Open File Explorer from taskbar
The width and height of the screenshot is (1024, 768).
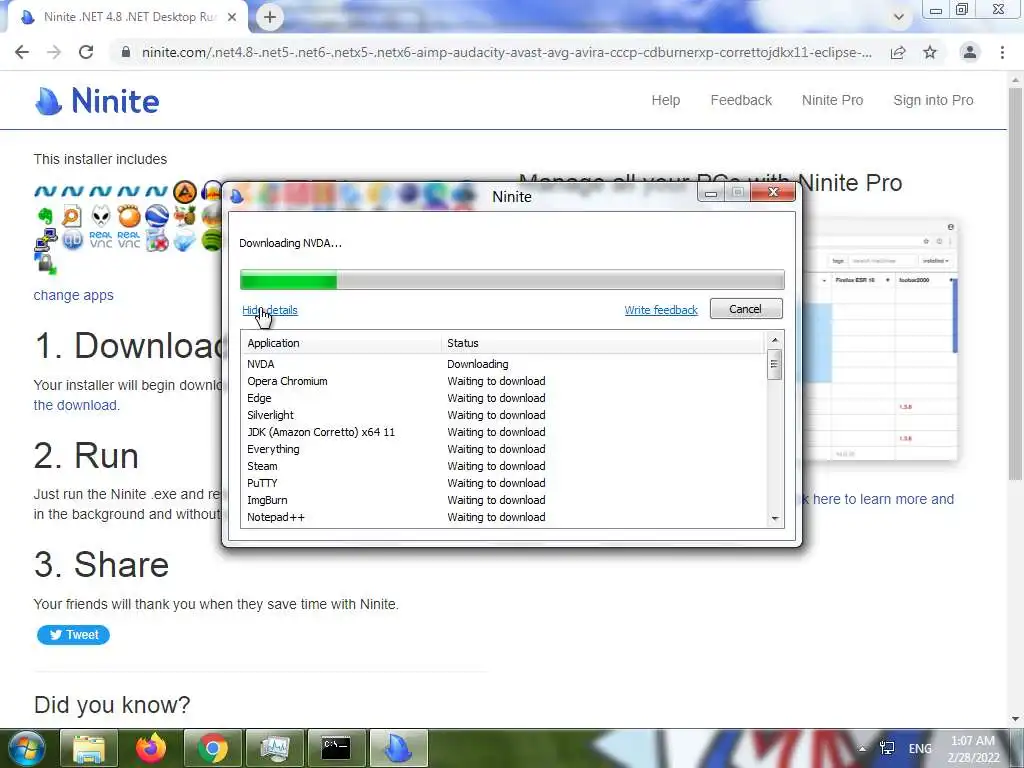(88, 748)
